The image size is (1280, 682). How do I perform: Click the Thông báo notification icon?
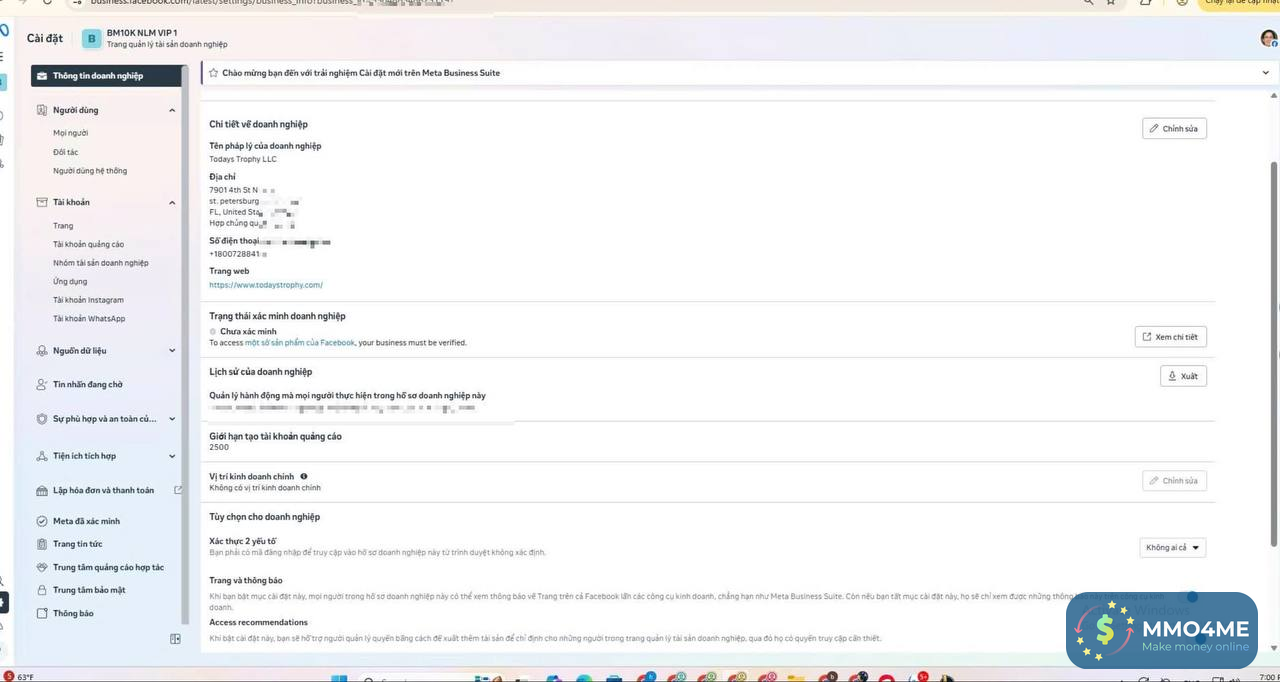(x=42, y=613)
